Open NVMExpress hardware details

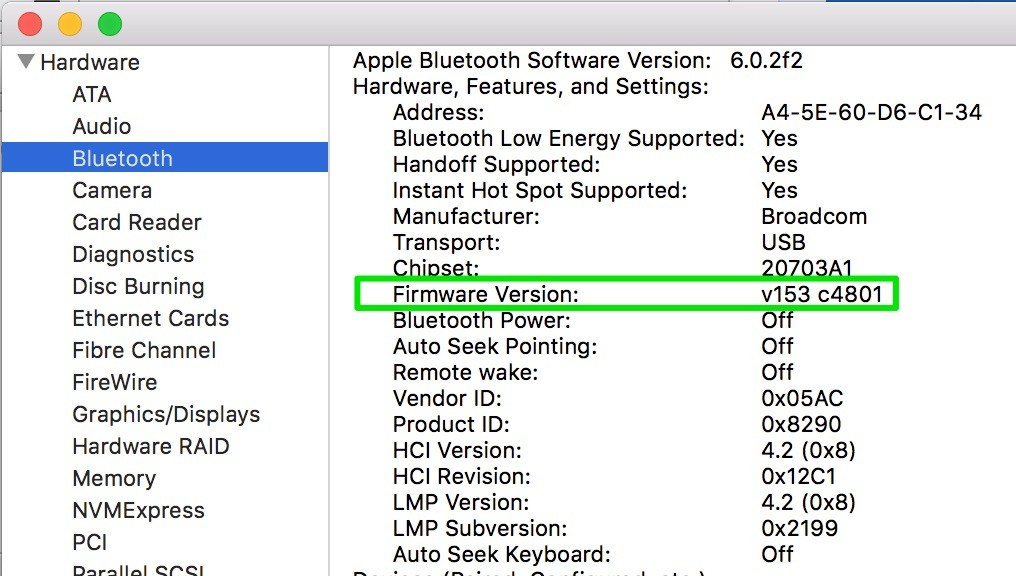click(x=138, y=511)
